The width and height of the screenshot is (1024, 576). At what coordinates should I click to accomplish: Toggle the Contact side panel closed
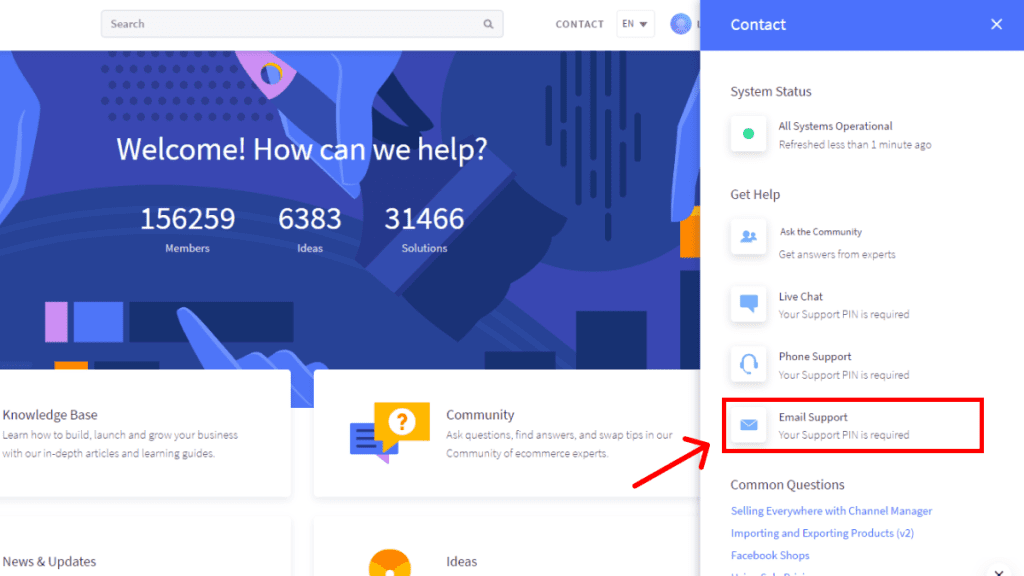(x=996, y=24)
